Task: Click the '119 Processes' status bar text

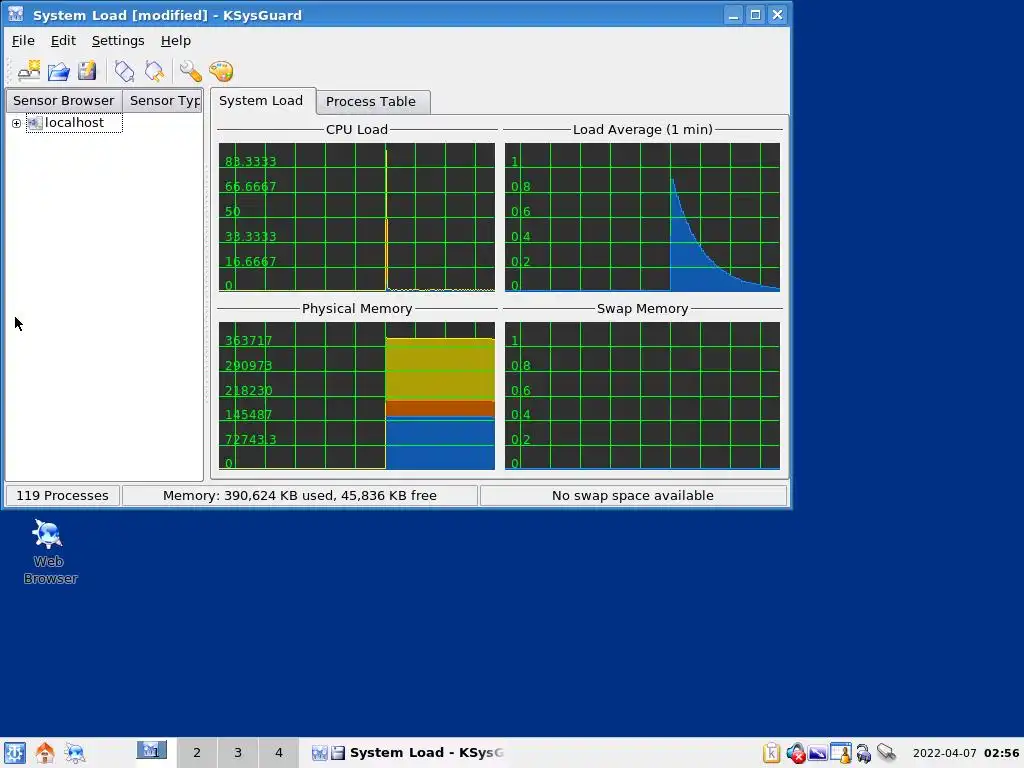Action: pos(62,496)
